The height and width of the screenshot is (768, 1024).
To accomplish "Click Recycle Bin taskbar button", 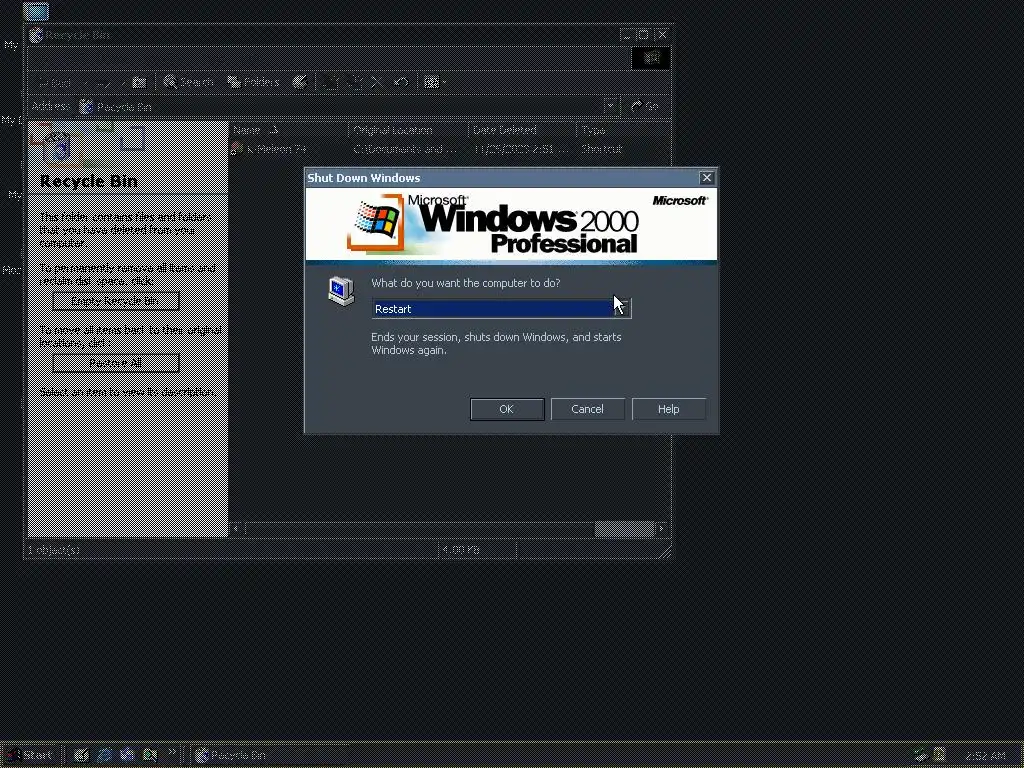I will point(270,755).
